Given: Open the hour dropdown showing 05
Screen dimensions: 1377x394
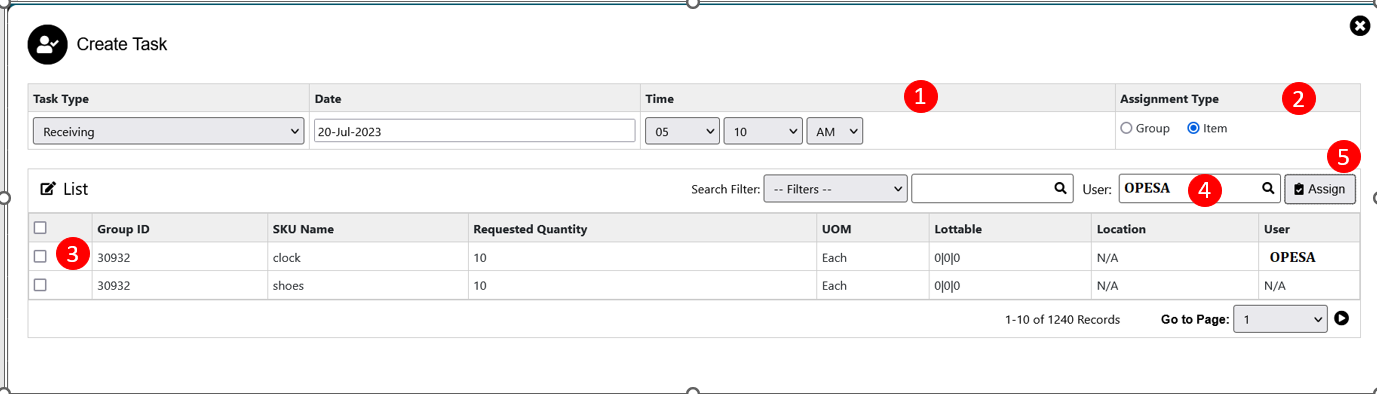Looking at the screenshot, I should (x=683, y=131).
